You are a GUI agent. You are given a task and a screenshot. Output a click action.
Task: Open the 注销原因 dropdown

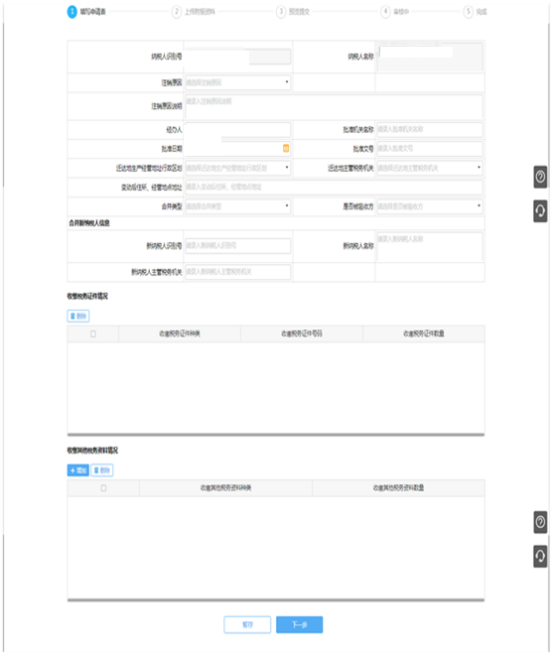point(238,82)
